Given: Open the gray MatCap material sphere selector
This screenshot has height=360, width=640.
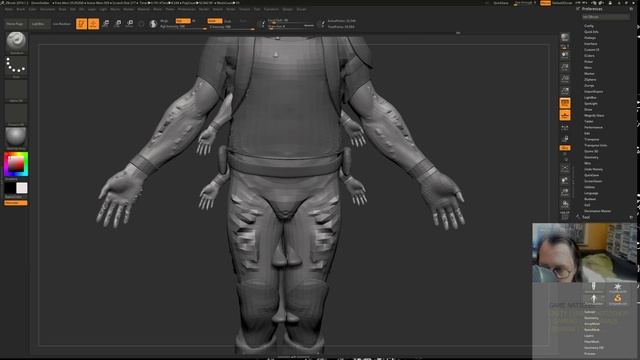Looking at the screenshot, I should point(16,137).
